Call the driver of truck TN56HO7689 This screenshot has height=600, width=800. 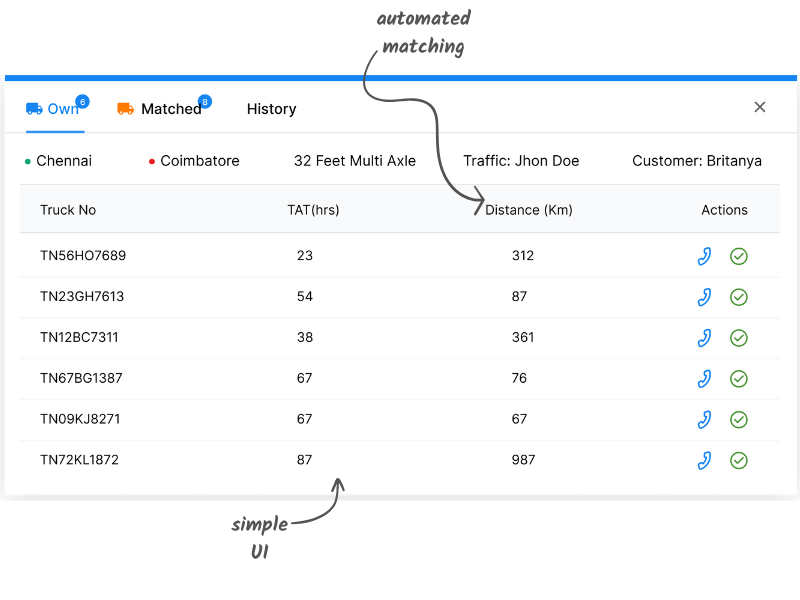pos(704,256)
